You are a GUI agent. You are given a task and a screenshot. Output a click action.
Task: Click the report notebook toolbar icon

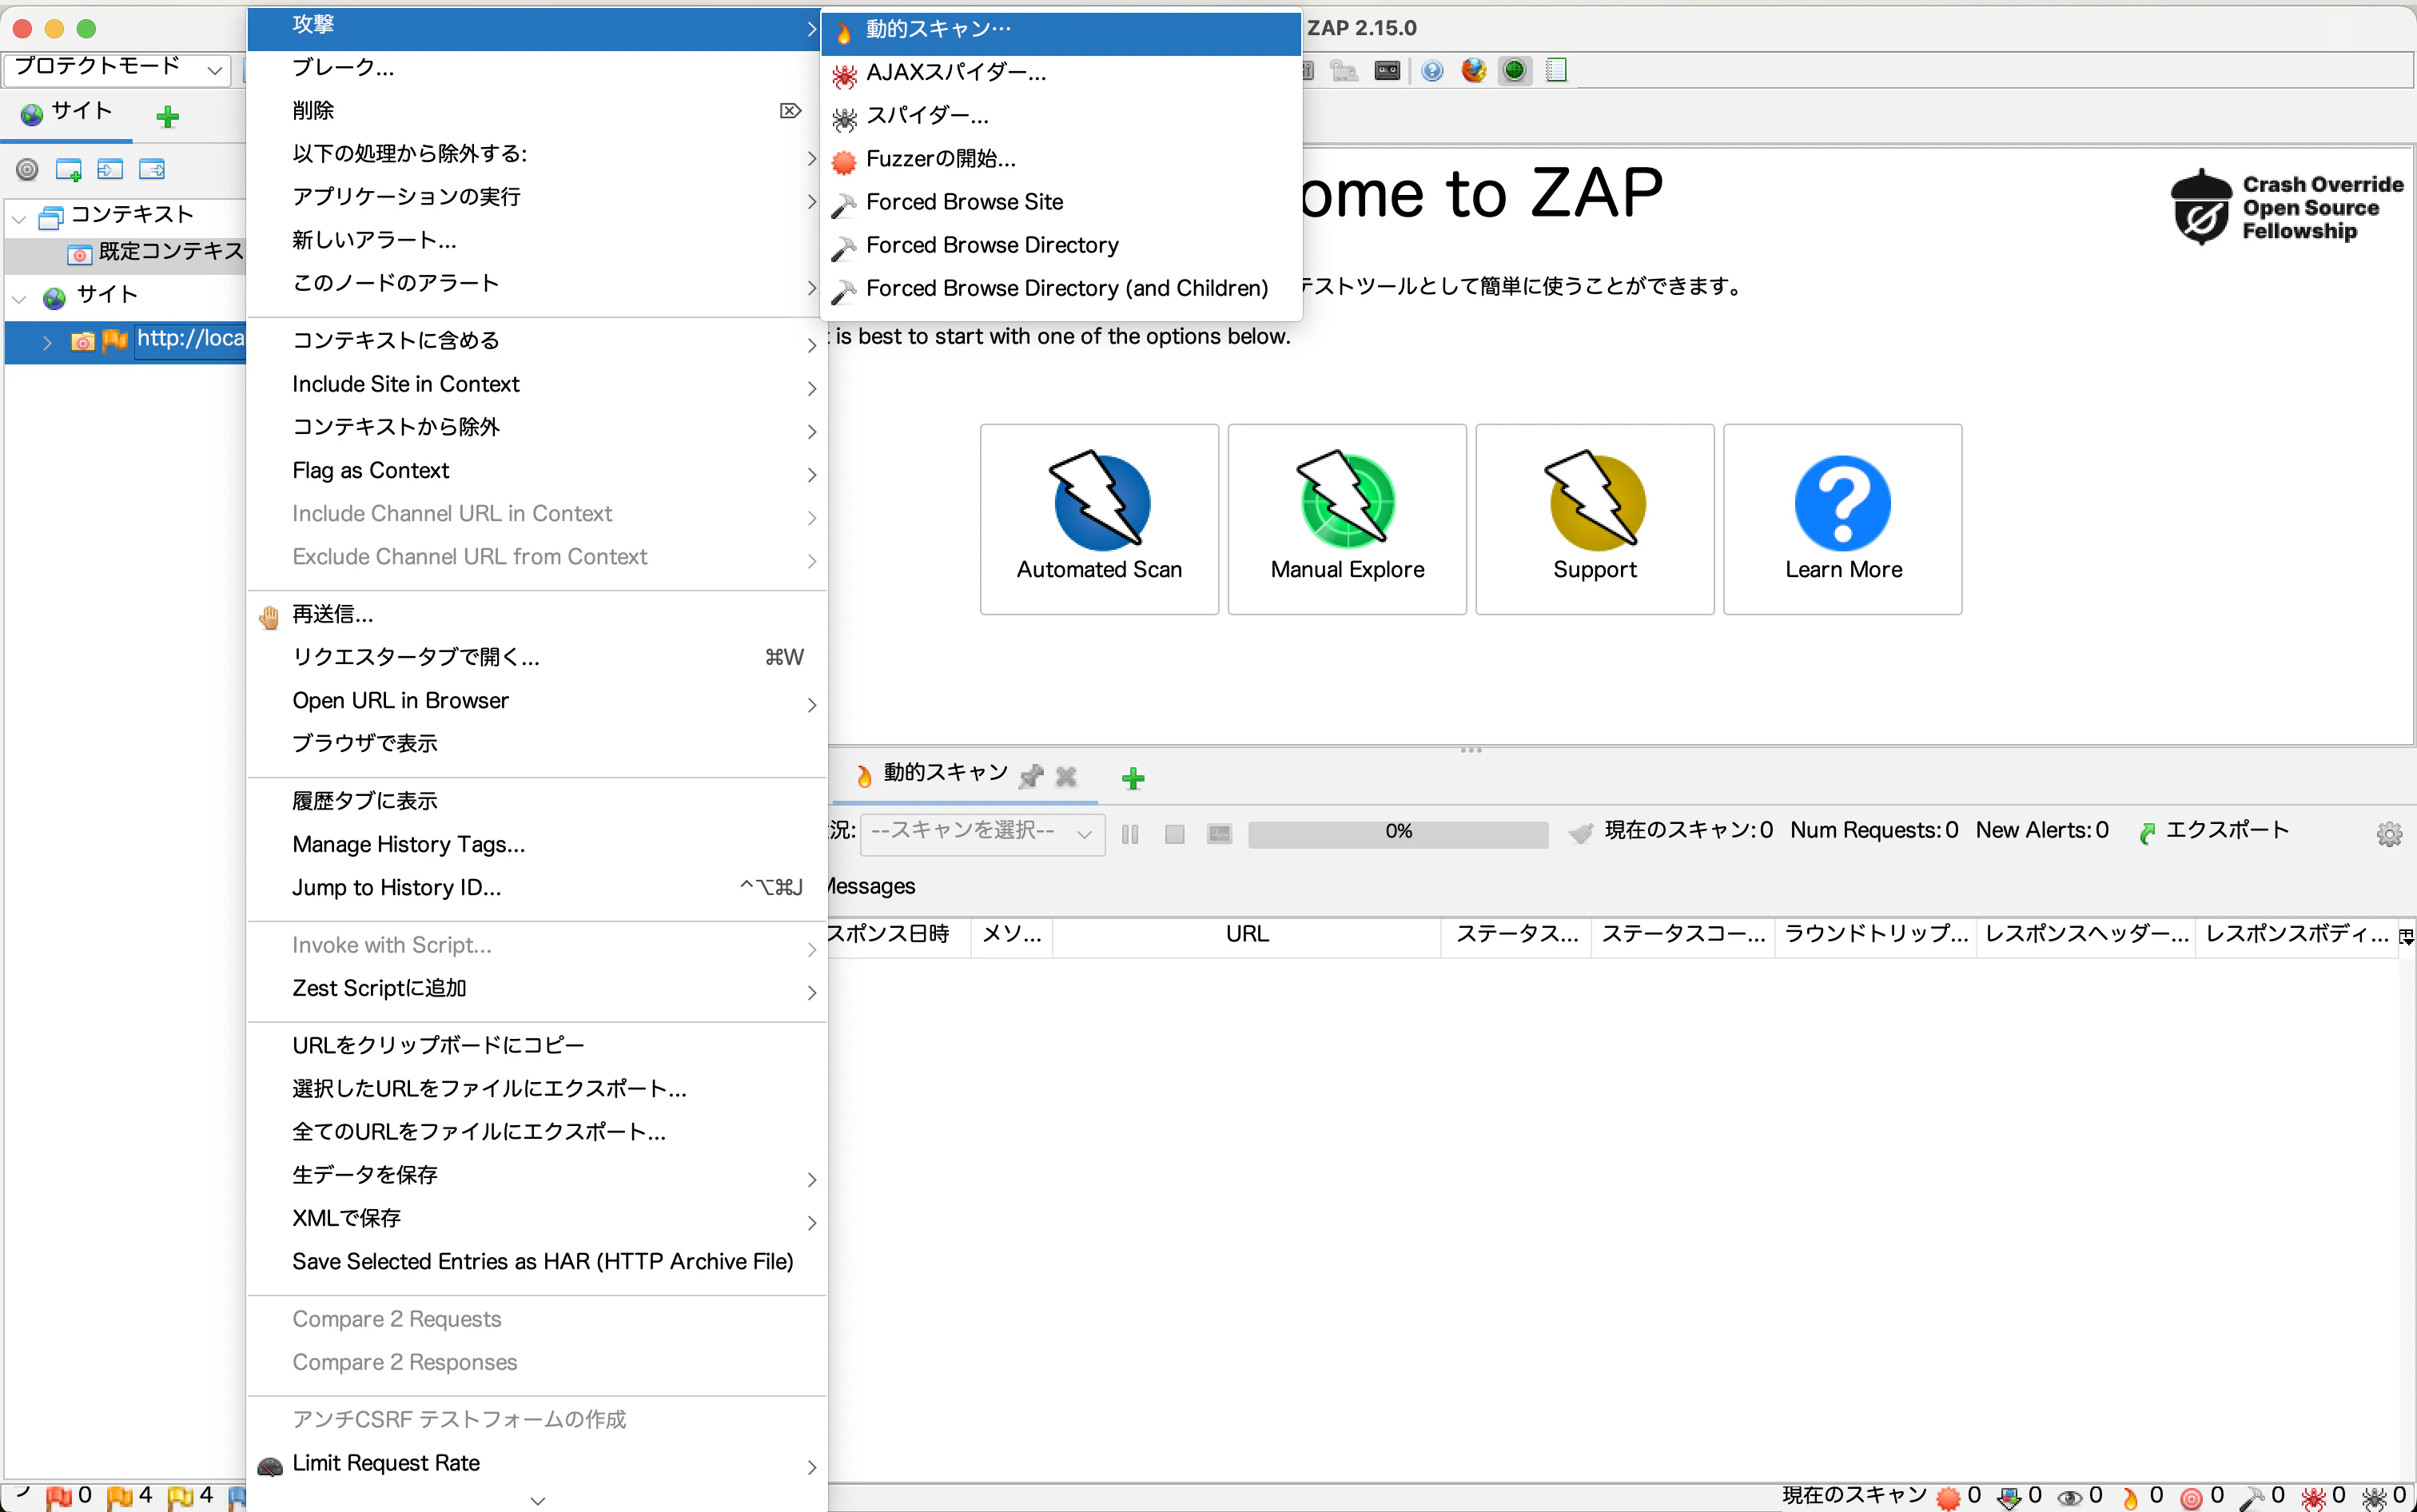click(x=1556, y=70)
